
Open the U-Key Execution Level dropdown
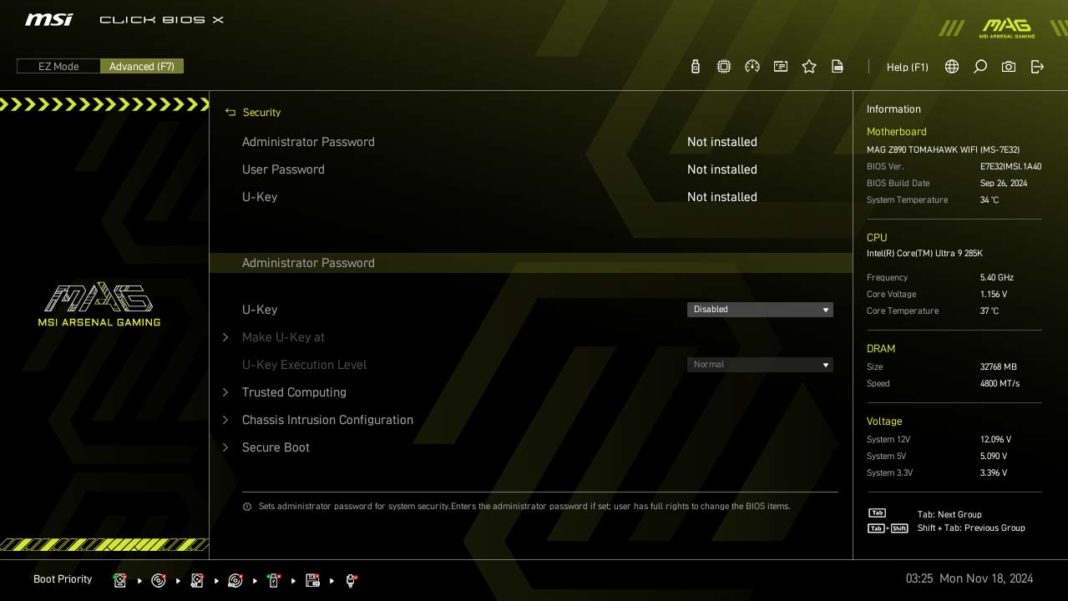point(759,365)
